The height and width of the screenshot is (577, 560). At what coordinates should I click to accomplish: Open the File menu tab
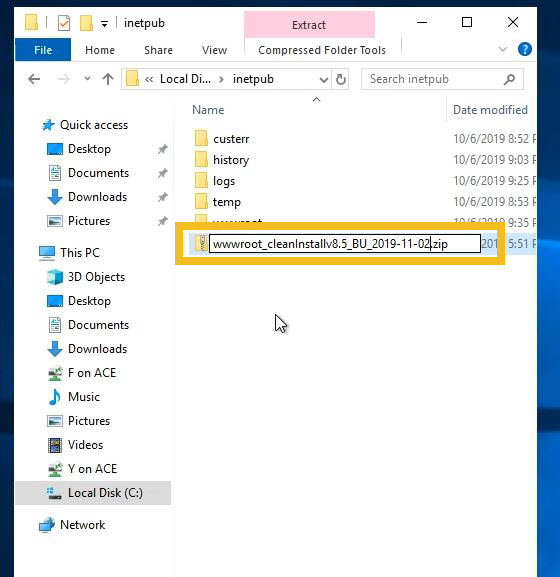click(43, 50)
